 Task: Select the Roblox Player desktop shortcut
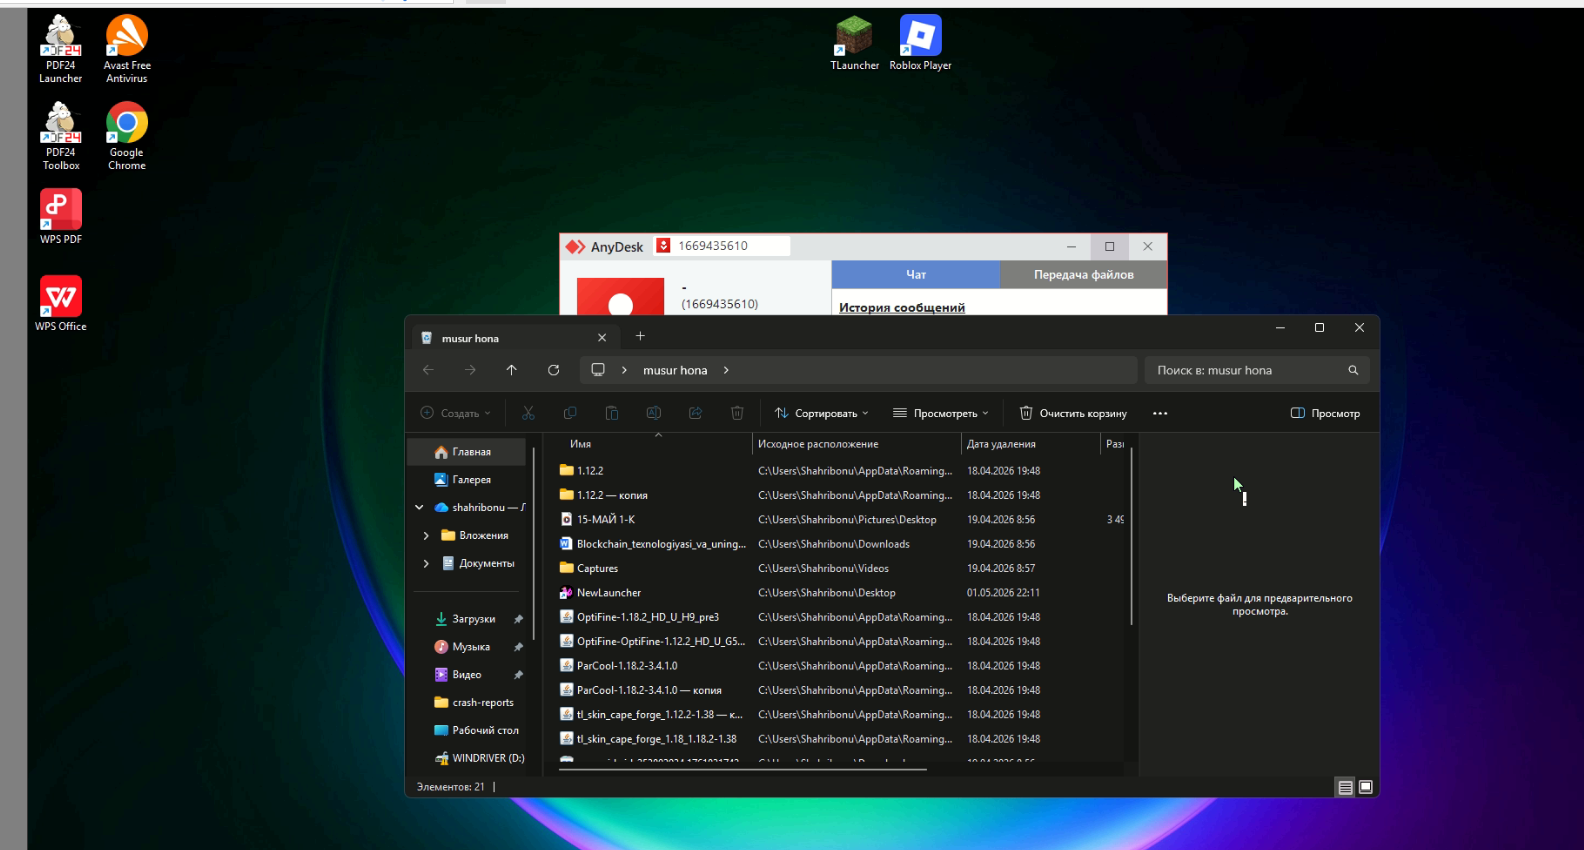tap(920, 43)
